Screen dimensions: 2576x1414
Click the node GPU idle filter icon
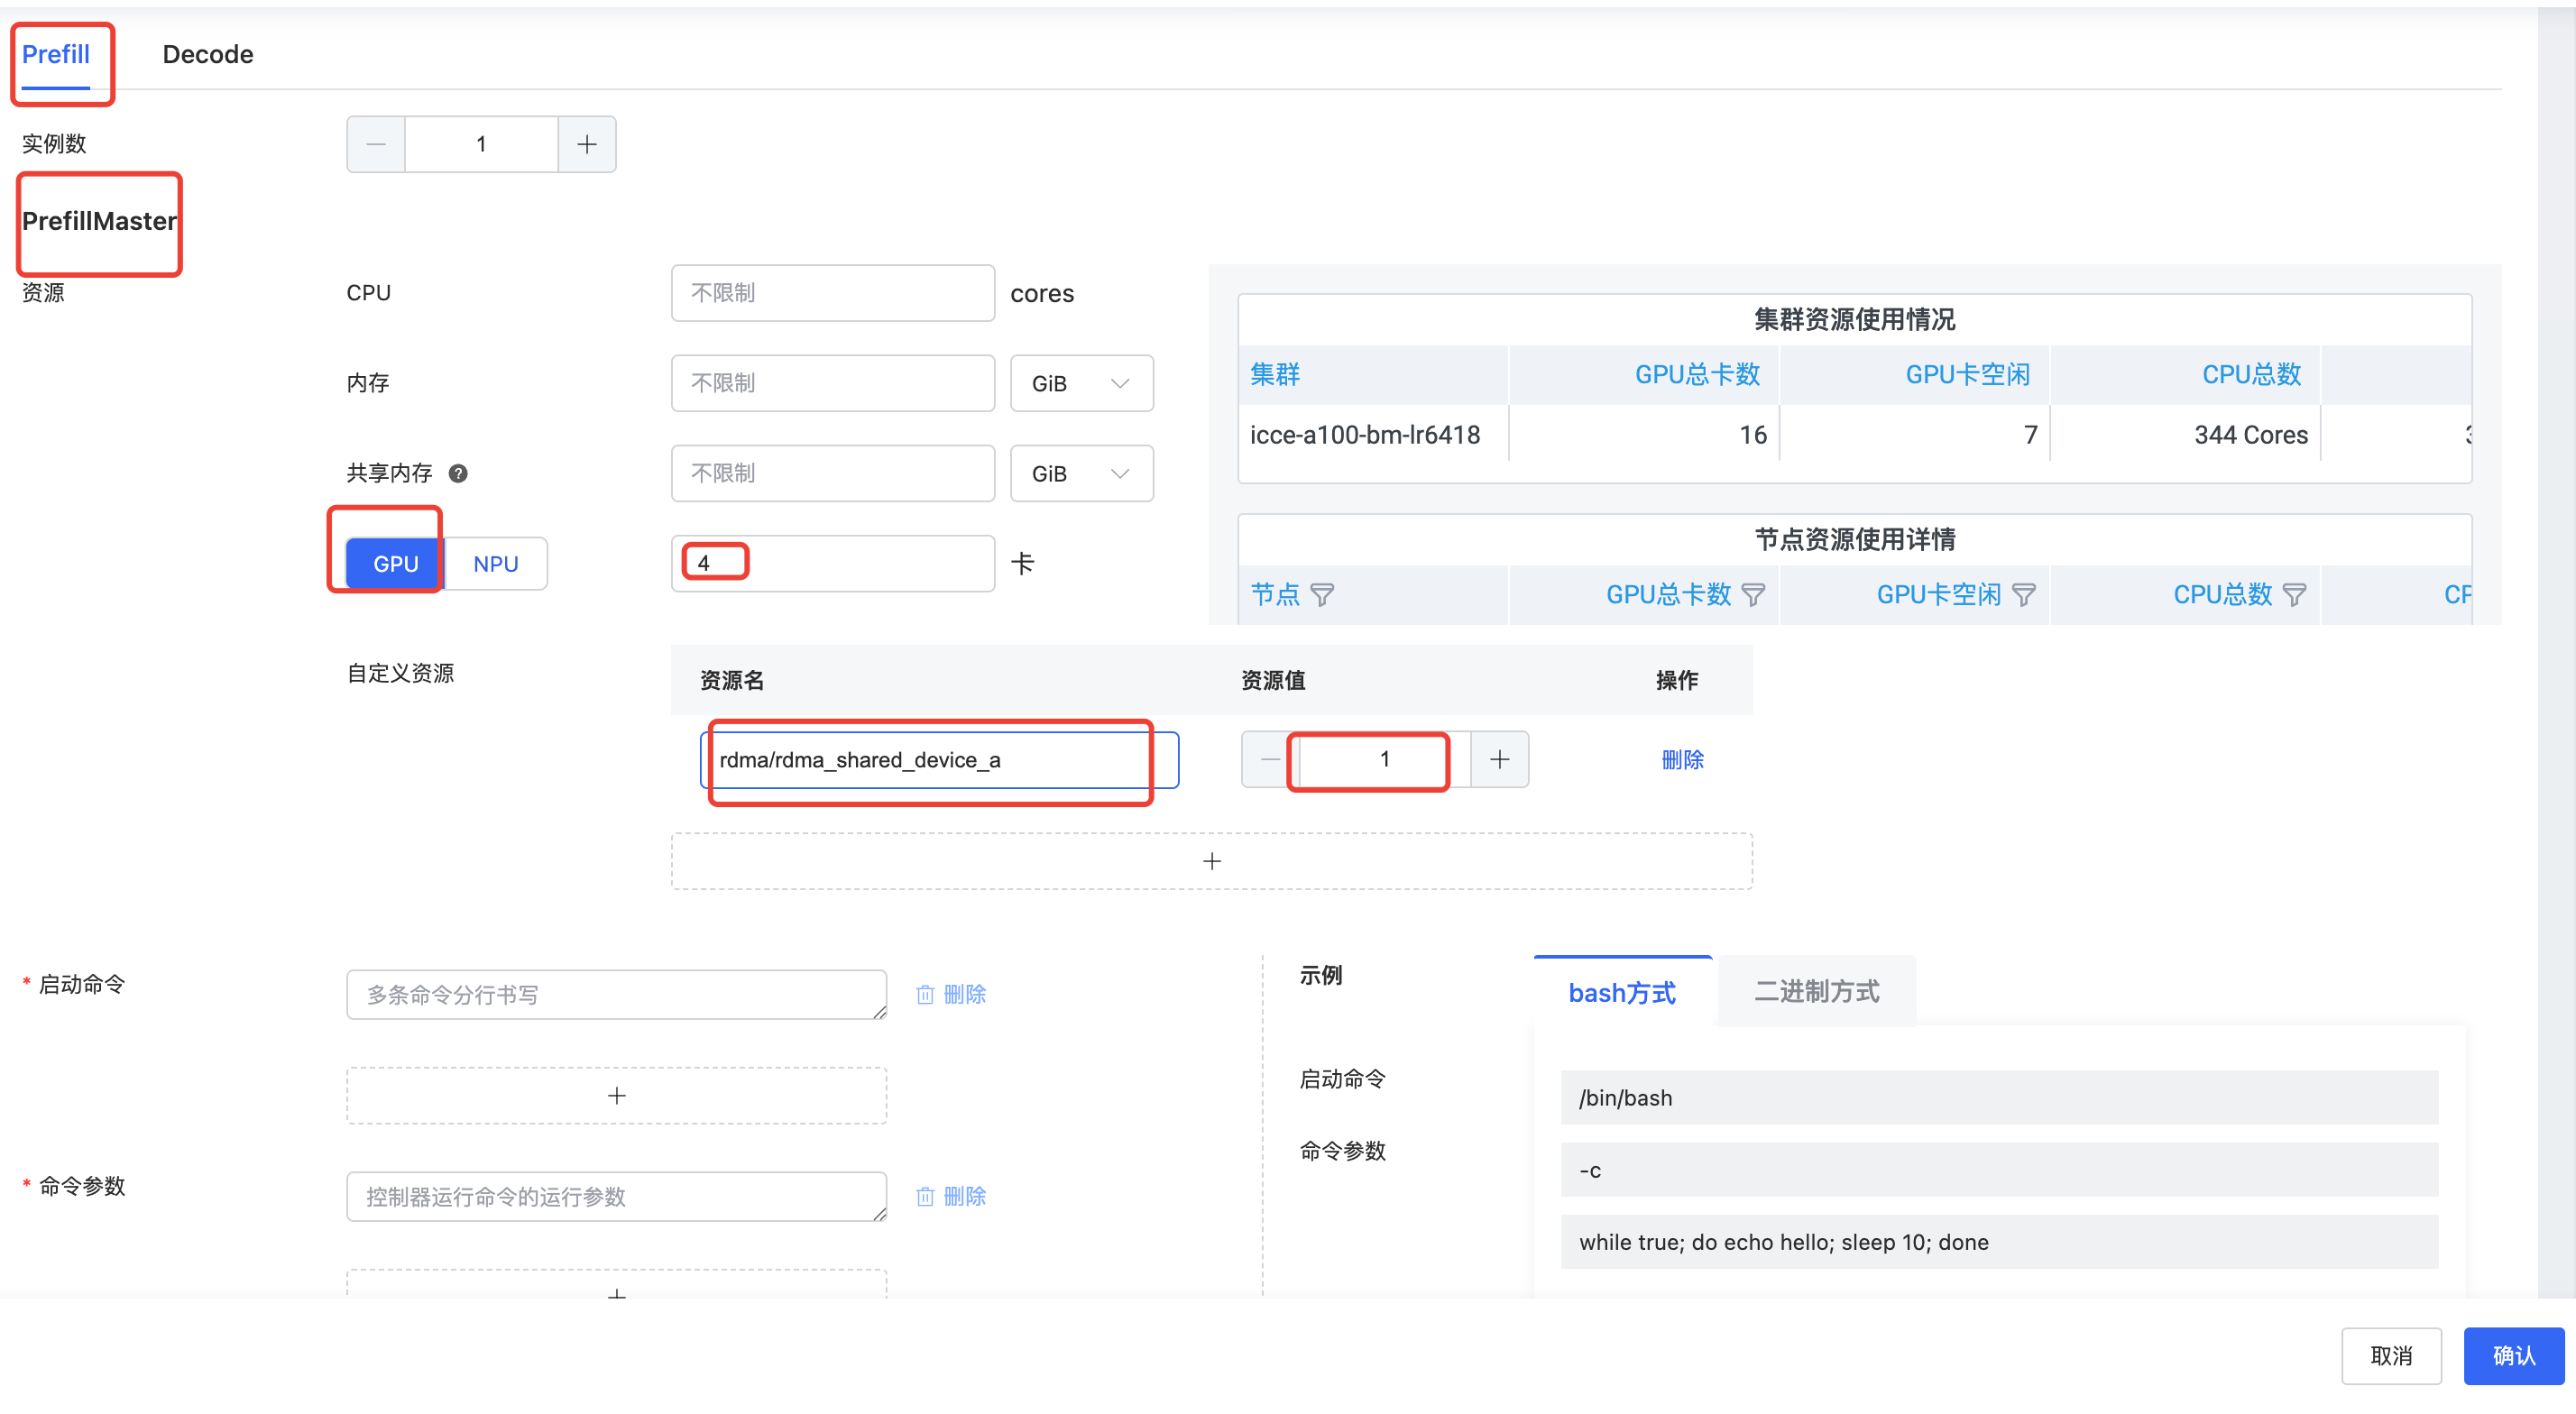click(x=2024, y=595)
